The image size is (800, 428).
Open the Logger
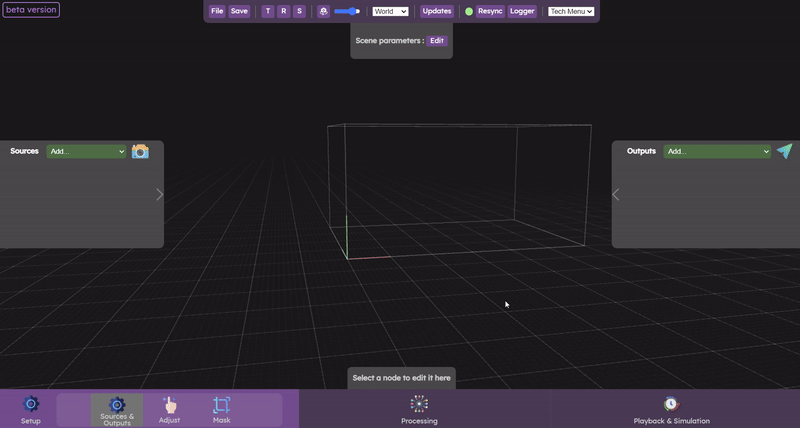(x=522, y=11)
